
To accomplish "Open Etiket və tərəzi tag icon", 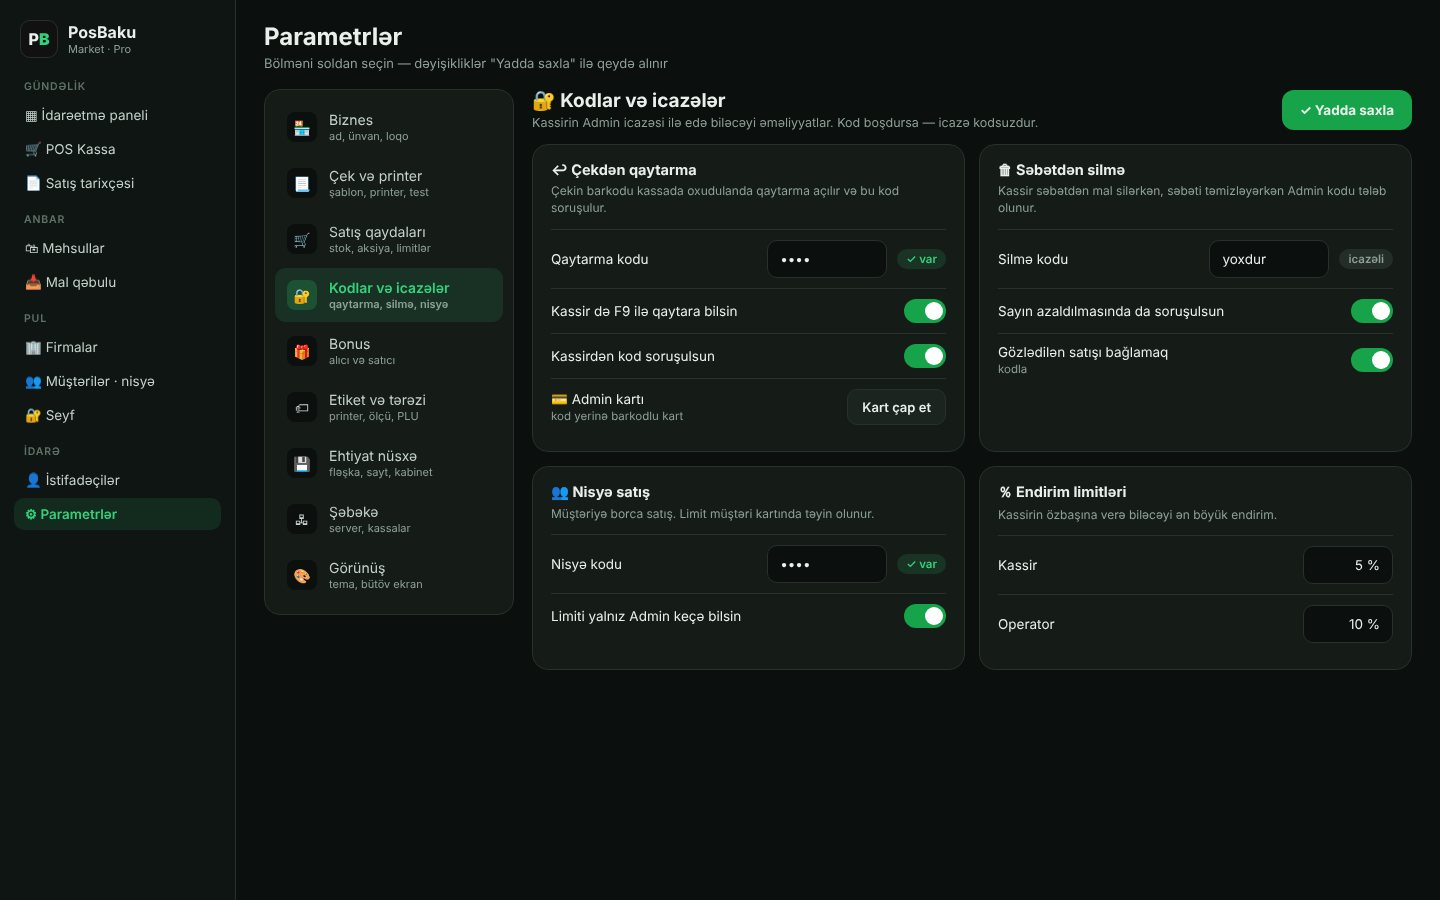I will 301,407.
